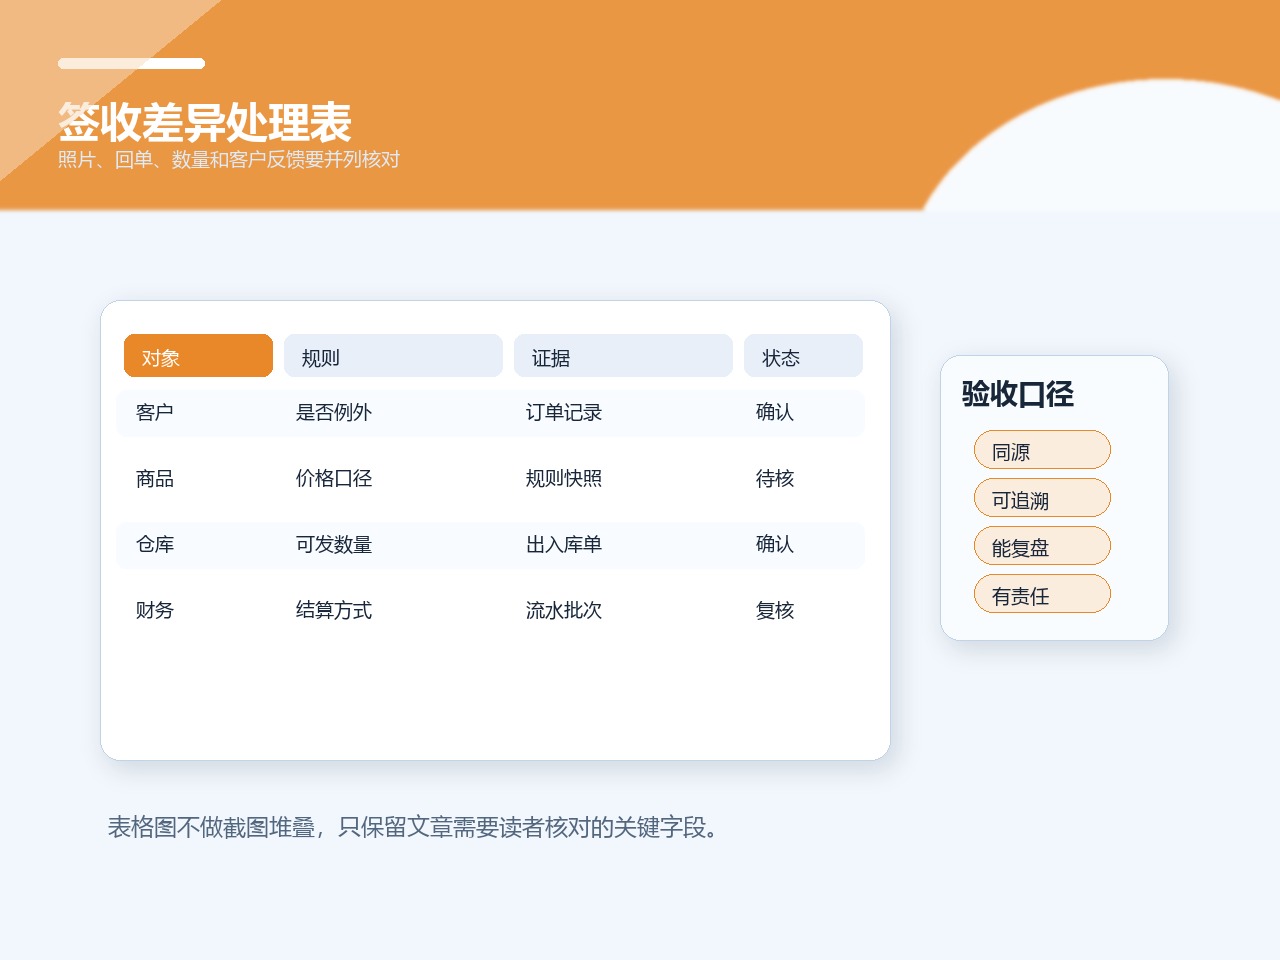The width and height of the screenshot is (1280, 960).
Task: Click 确认 status in 客户 row
Action: click(775, 413)
